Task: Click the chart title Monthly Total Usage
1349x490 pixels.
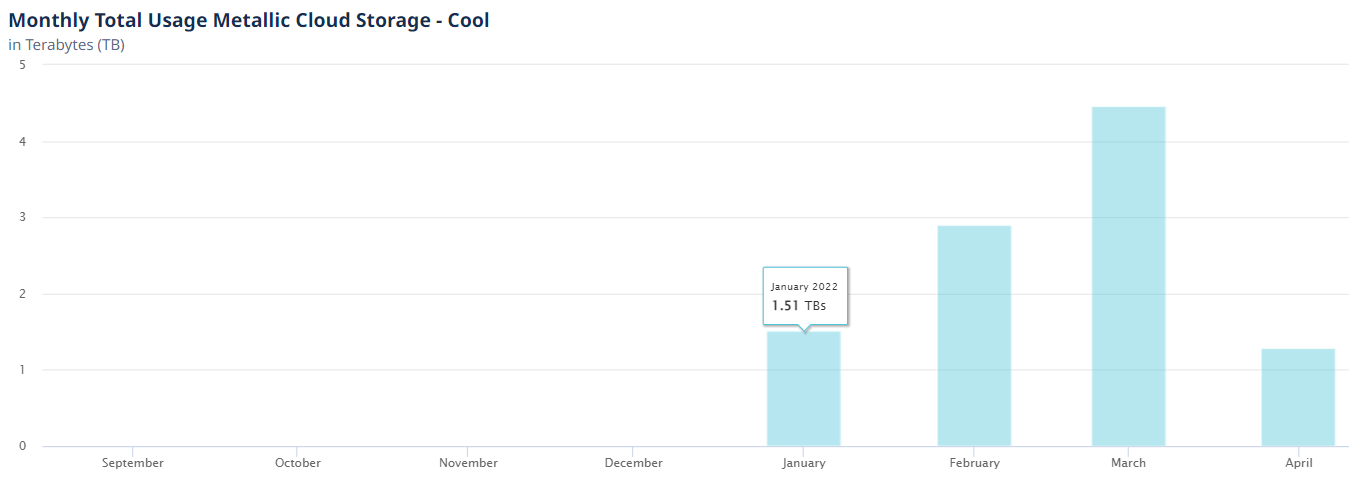Action: (249, 20)
